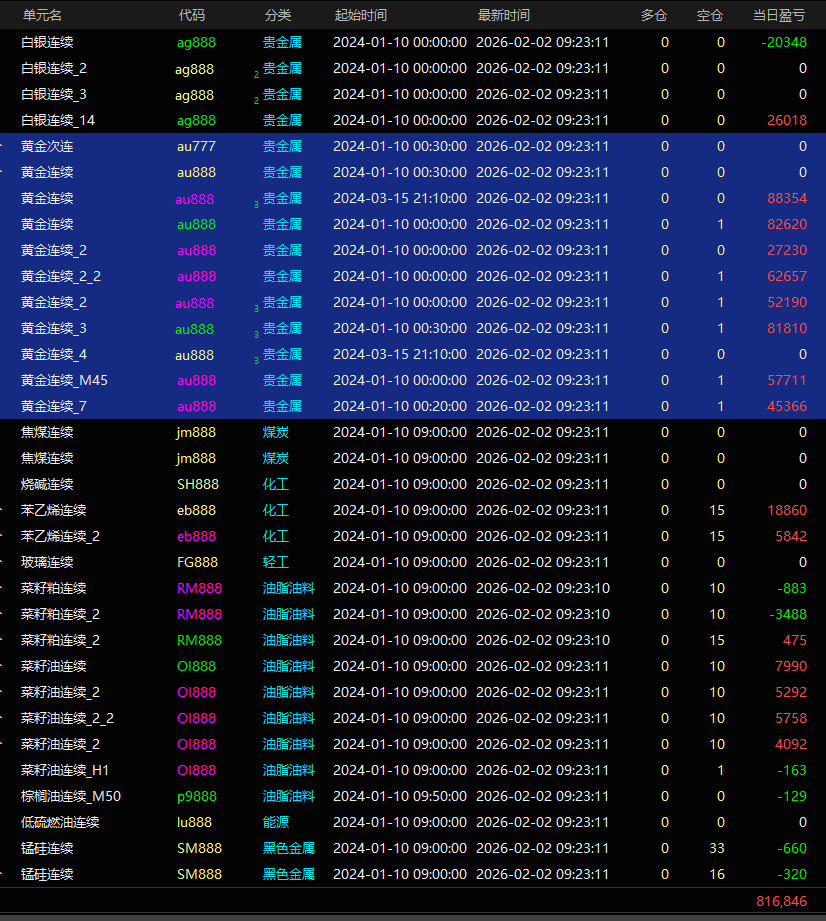Select the 菜籽油连续_H1 unit name
Viewport: 826px width, 921px height.
tap(65, 770)
